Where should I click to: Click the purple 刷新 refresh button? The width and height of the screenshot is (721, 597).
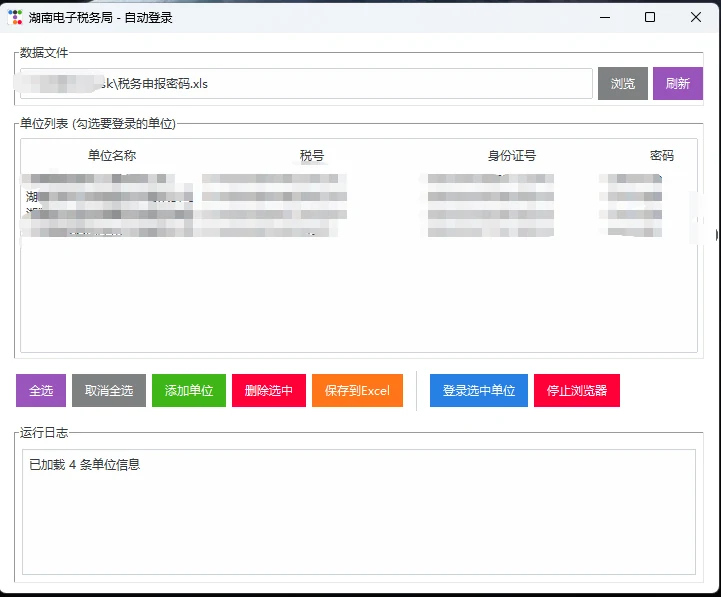coord(678,83)
